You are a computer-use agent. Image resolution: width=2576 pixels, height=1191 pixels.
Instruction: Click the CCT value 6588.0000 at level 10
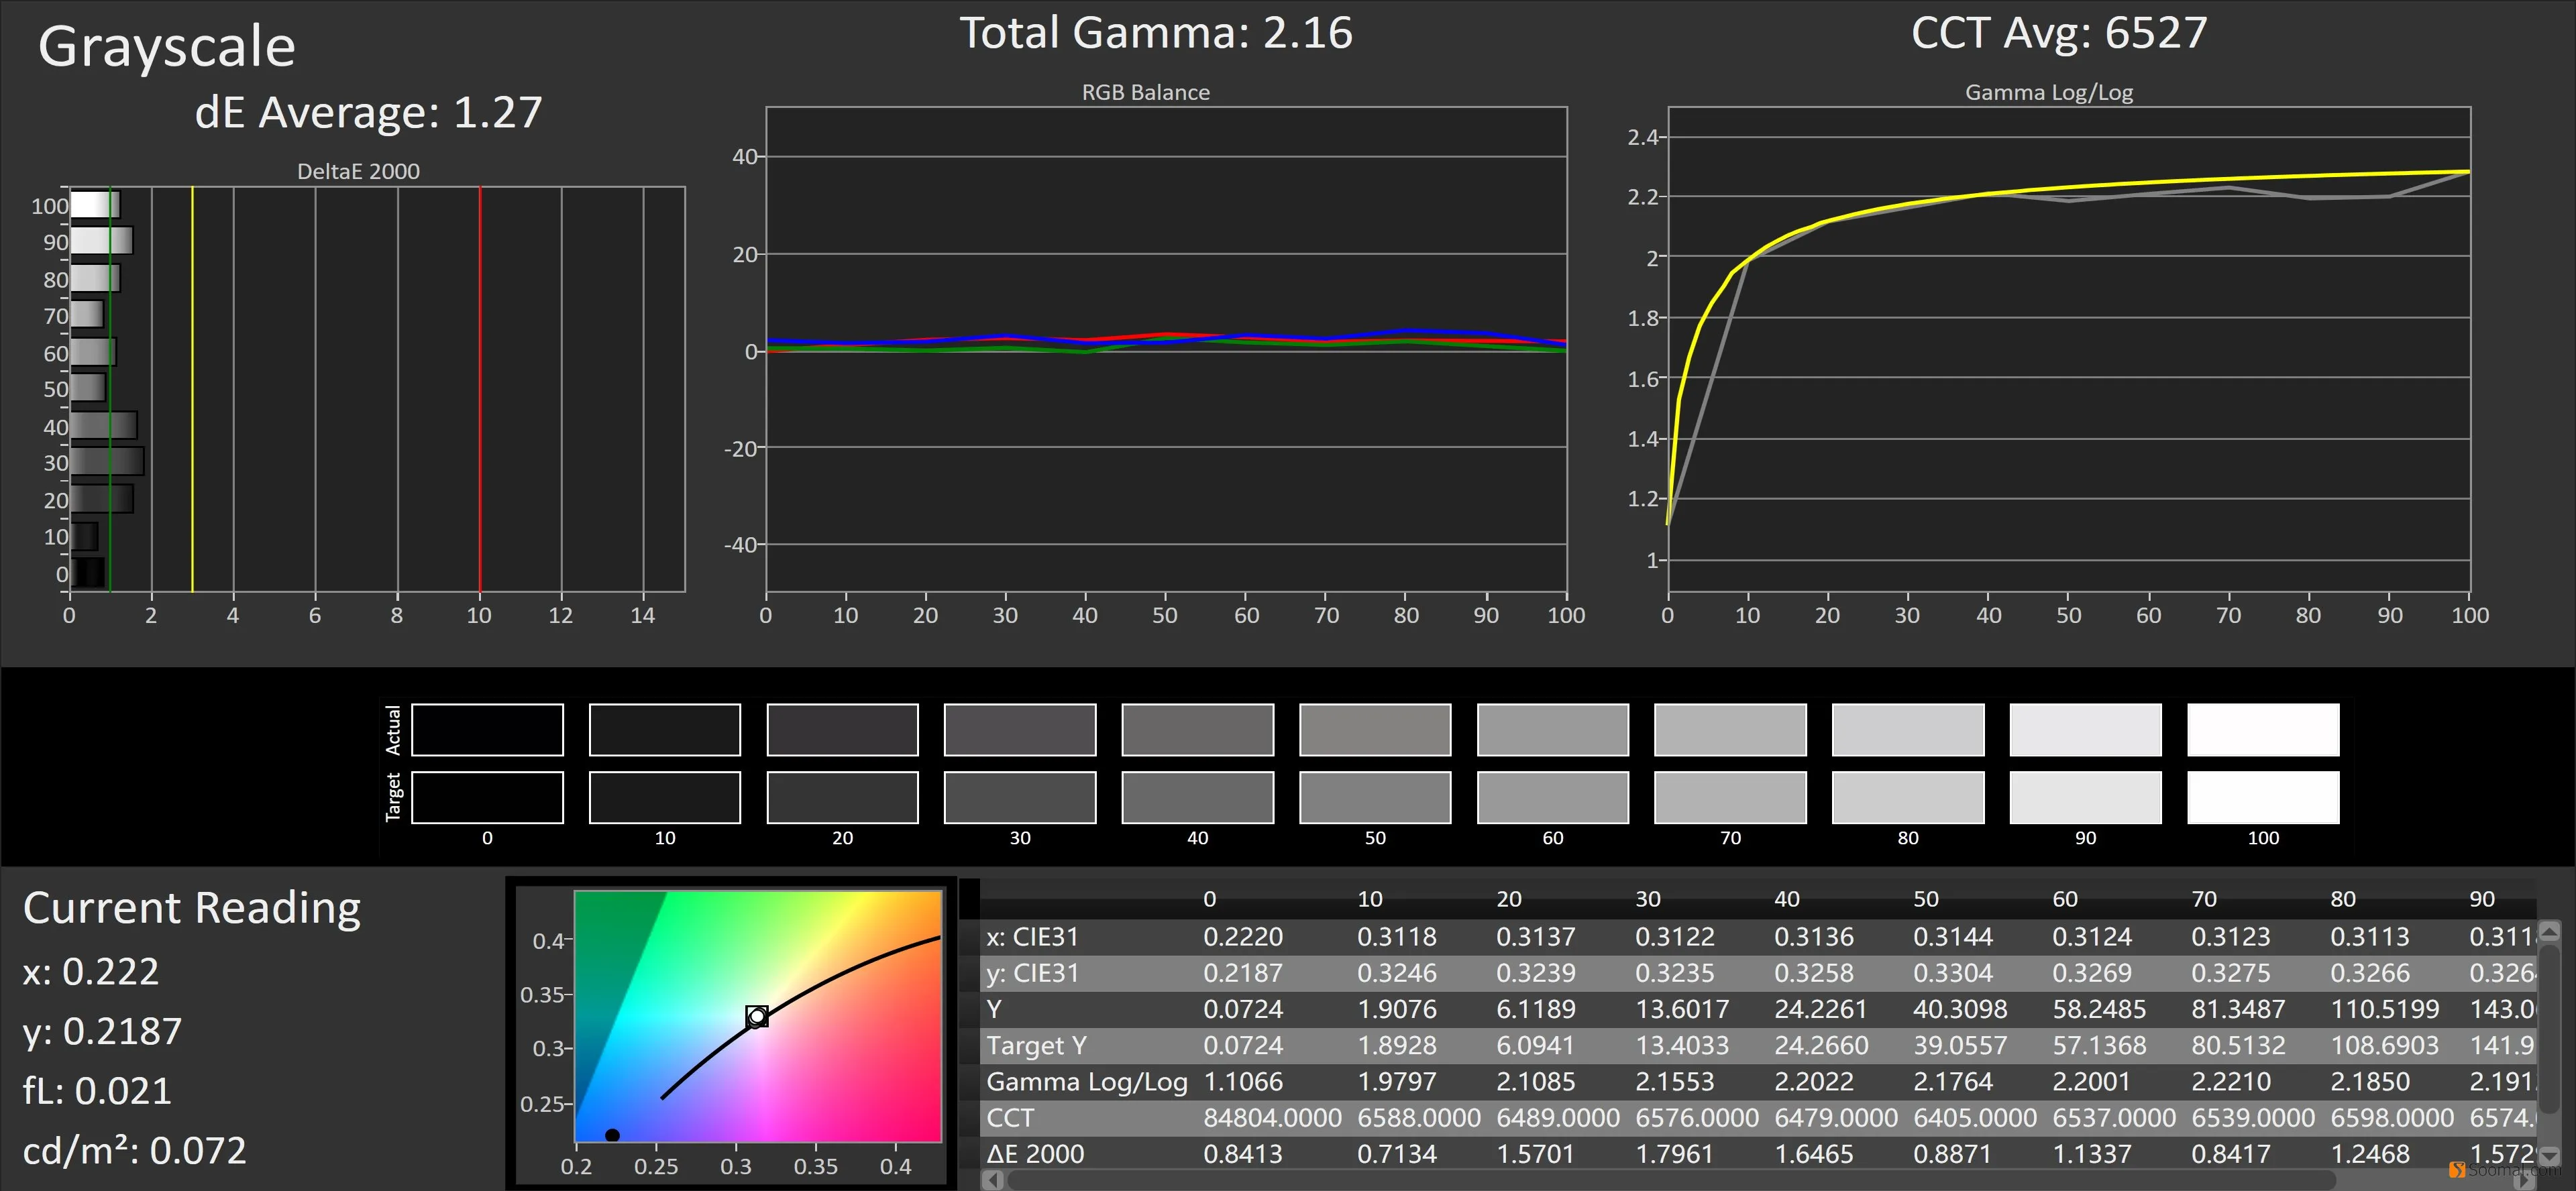point(1418,1118)
